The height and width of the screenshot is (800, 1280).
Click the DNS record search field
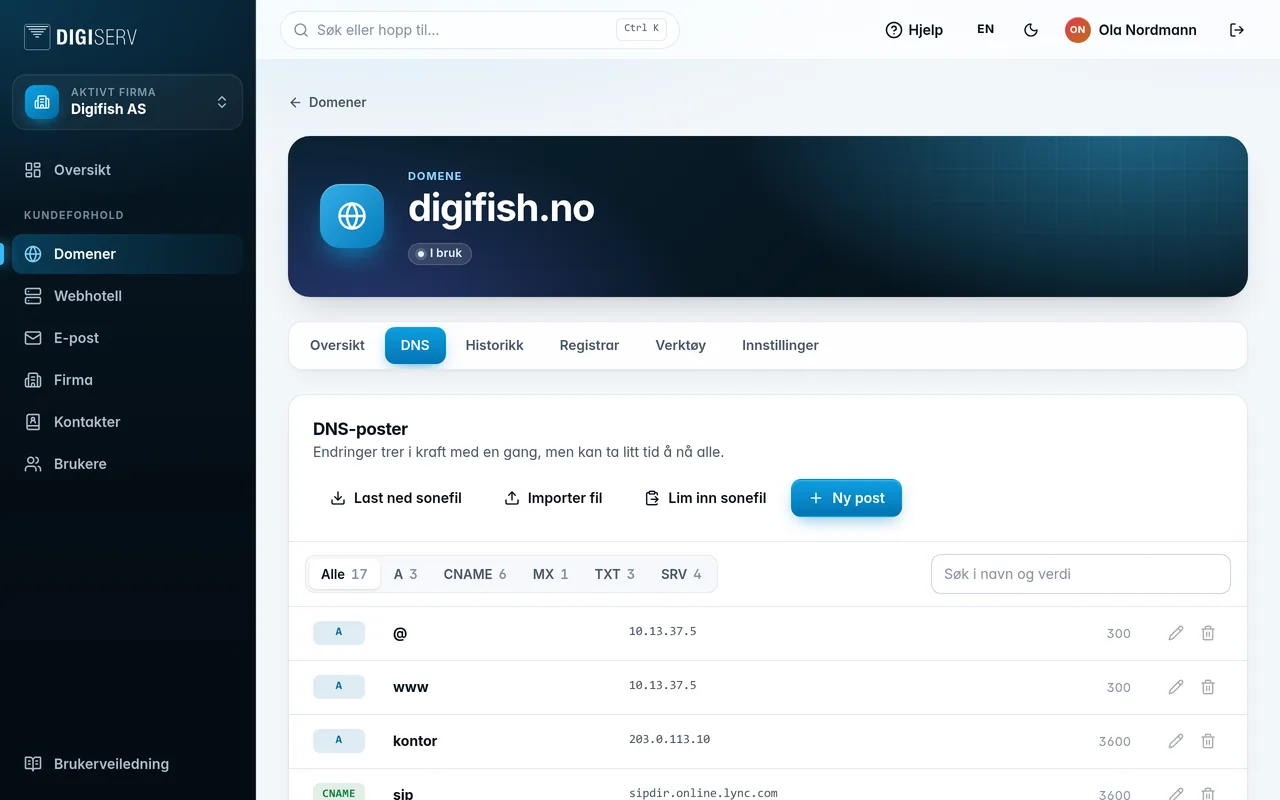coord(1081,574)
